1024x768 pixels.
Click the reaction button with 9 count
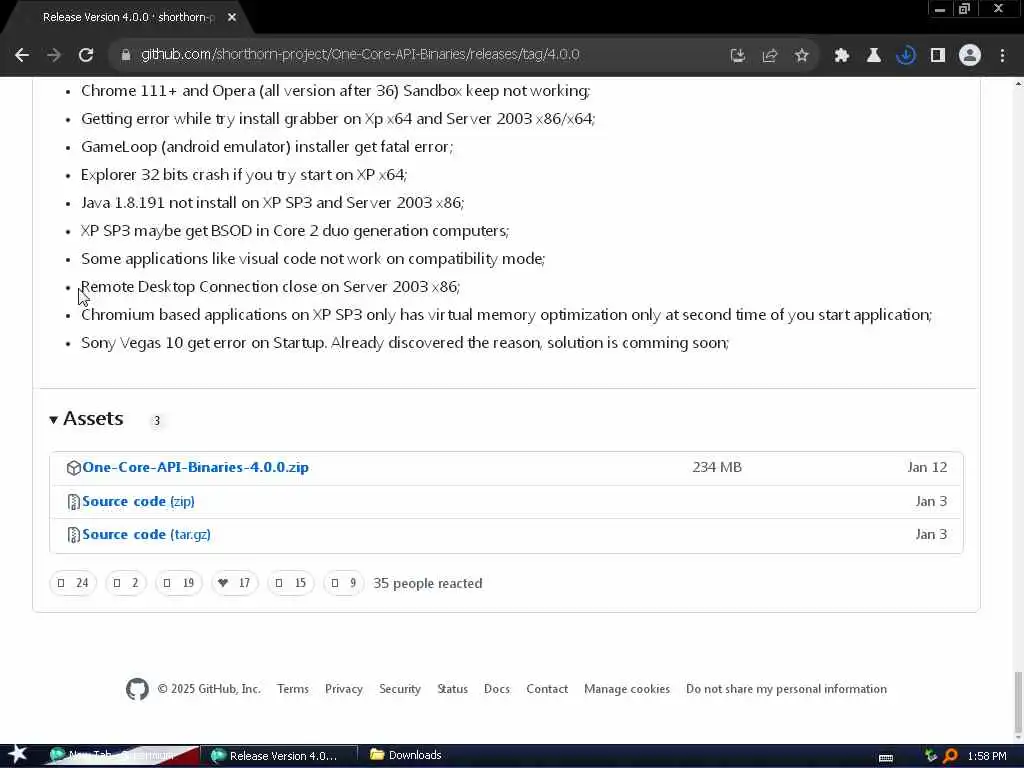click(x=344, y=583)
